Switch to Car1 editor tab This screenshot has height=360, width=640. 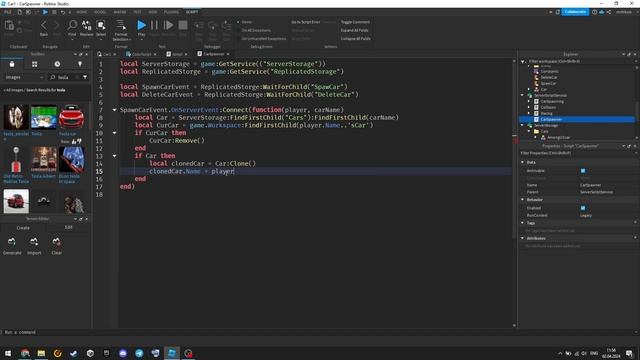[x=107, y=54]
